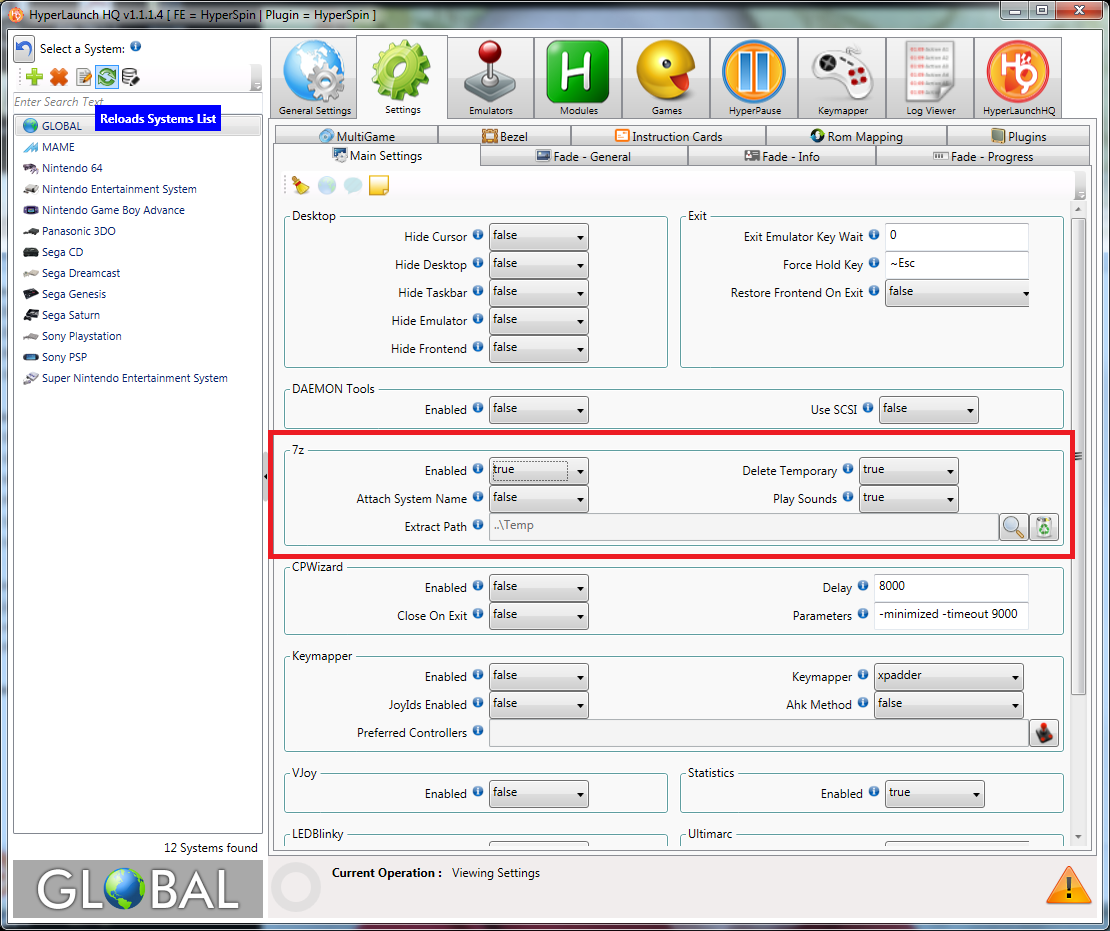
Task: Click the blue back arrow button
Action: coord(24,49)
